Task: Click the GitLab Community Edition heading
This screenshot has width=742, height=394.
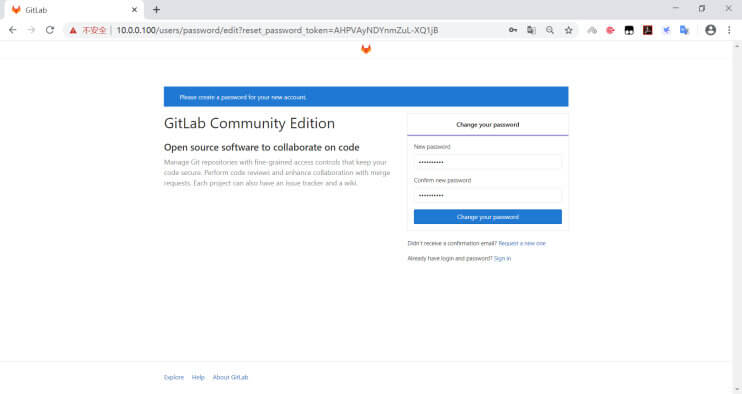Action: click(x=249, y=123)
